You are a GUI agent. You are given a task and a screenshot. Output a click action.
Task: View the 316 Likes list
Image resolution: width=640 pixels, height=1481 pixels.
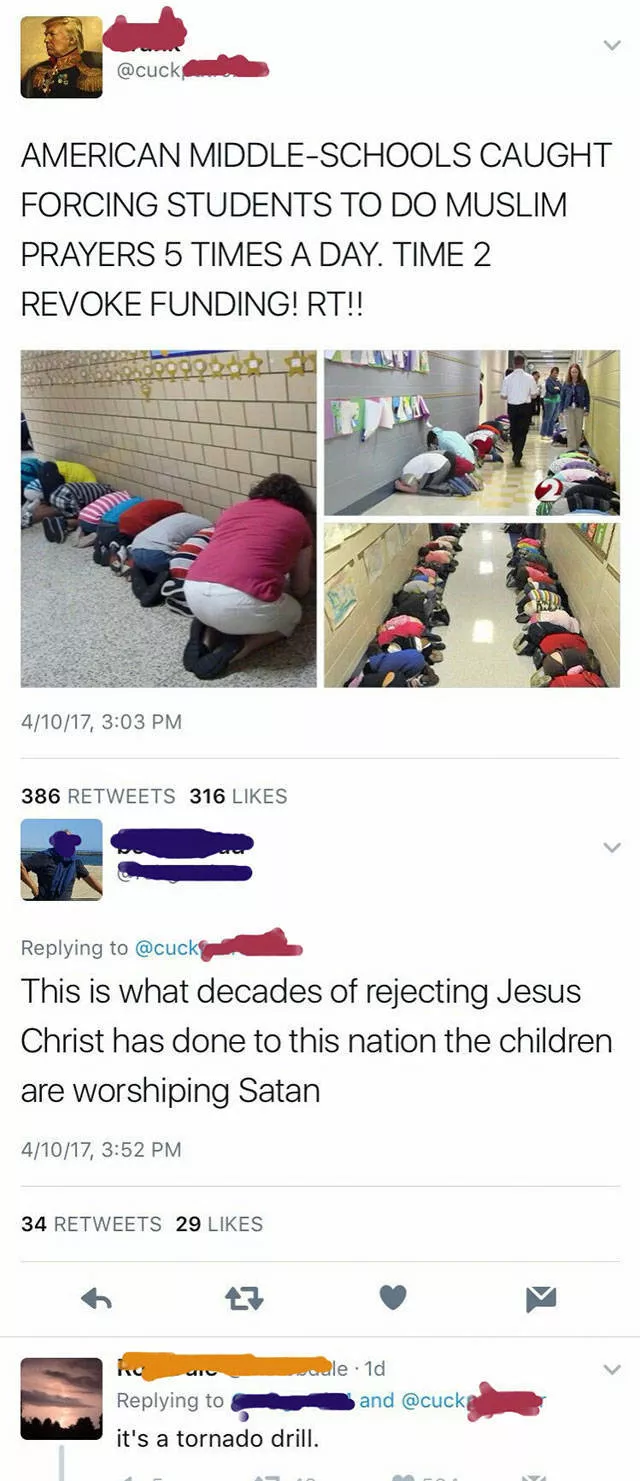click(x=238, y=796)
